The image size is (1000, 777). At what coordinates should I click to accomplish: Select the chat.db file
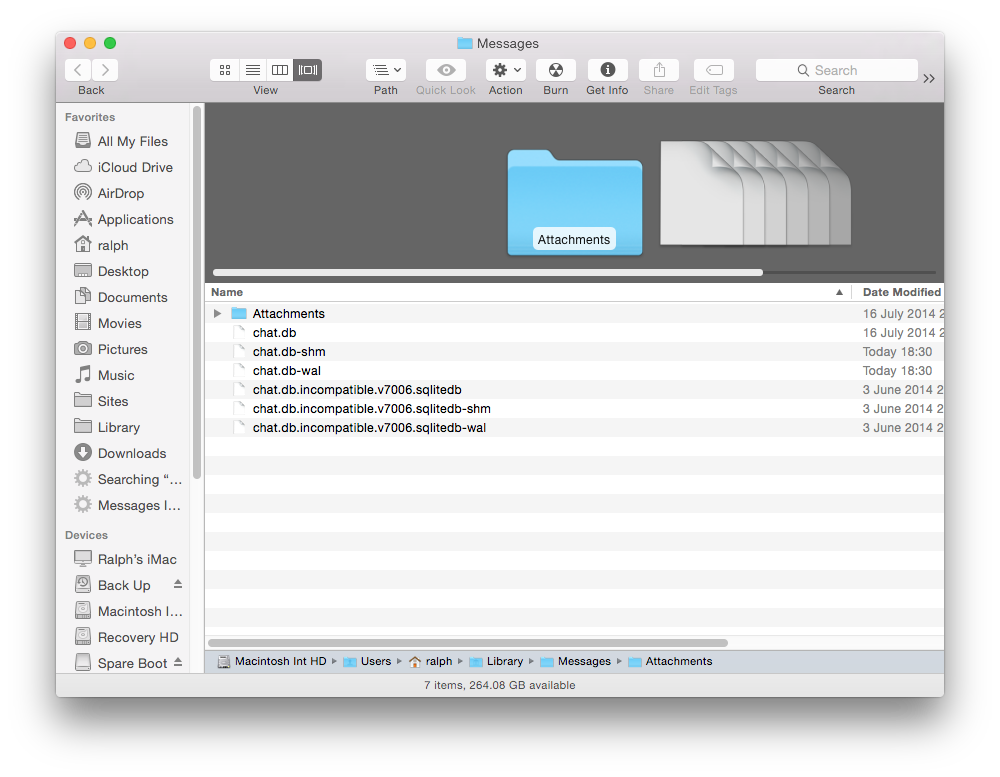coord(574,332)
